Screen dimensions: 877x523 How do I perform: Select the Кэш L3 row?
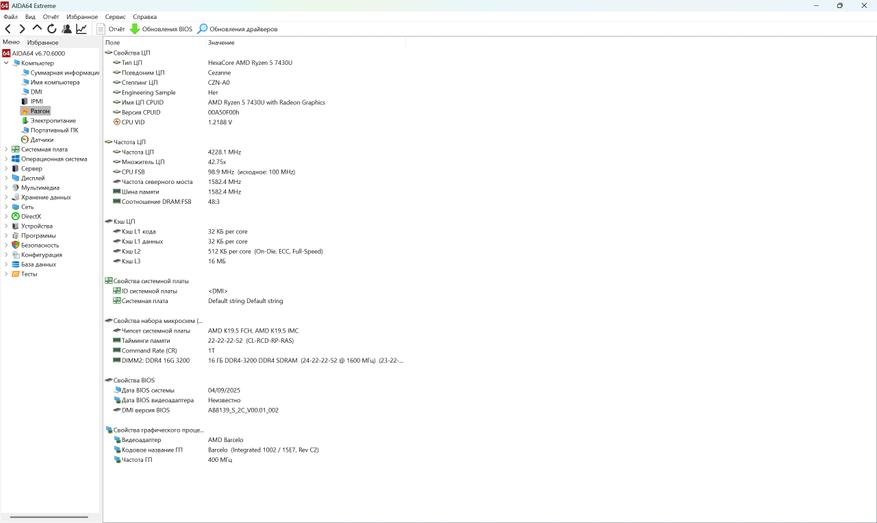[x=254, y=261]
